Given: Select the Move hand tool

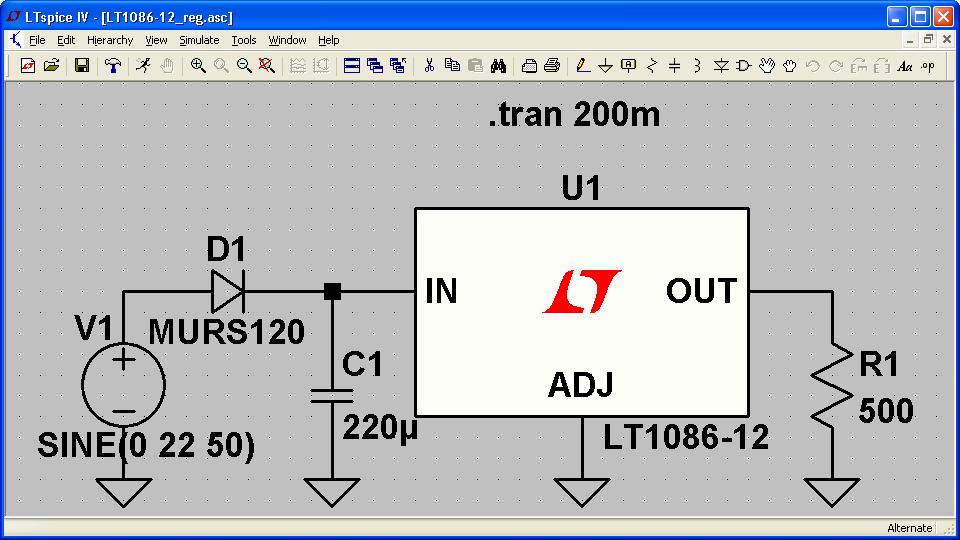Looking at the screenshot, I should pyautogui.click(x=767, y=66).
